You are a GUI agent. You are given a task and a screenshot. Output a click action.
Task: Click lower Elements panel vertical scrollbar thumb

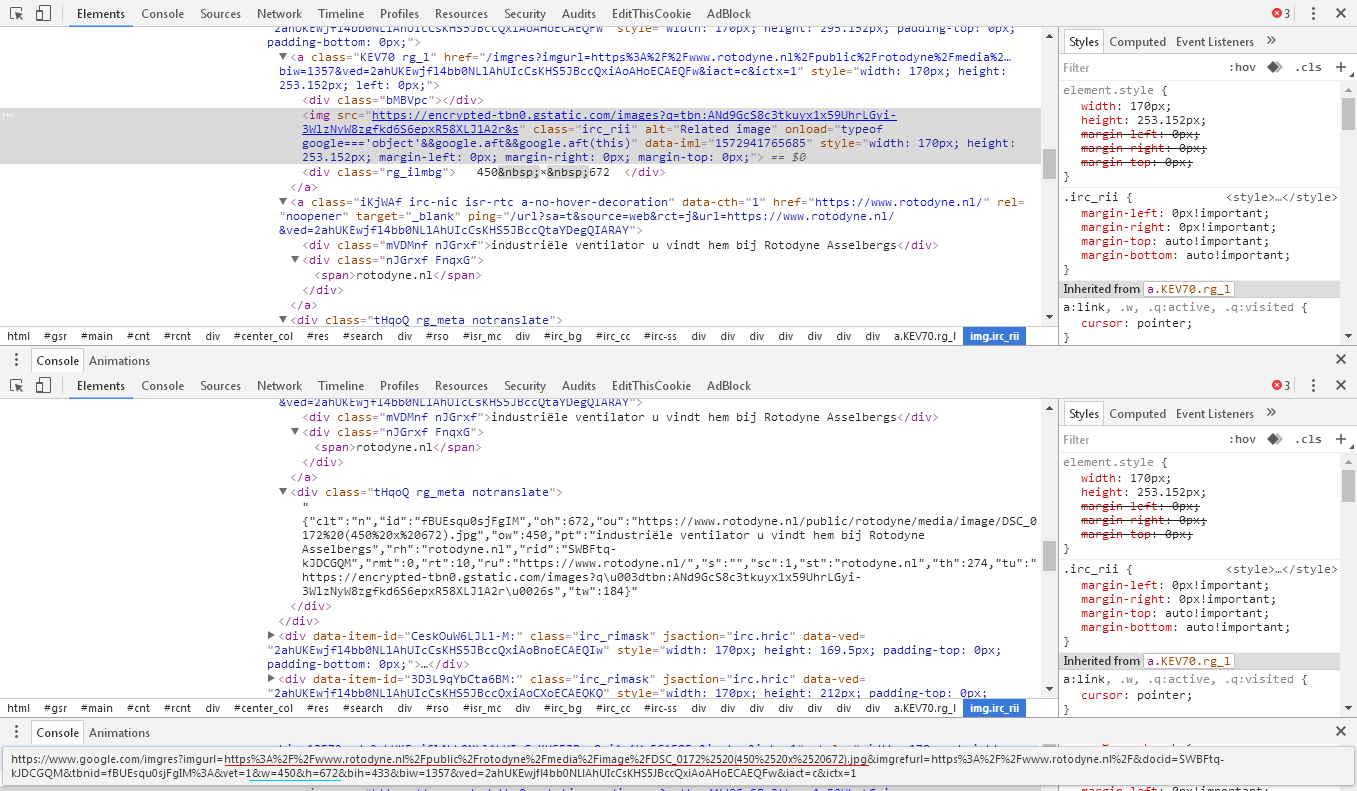click(x=1049, y=555)
